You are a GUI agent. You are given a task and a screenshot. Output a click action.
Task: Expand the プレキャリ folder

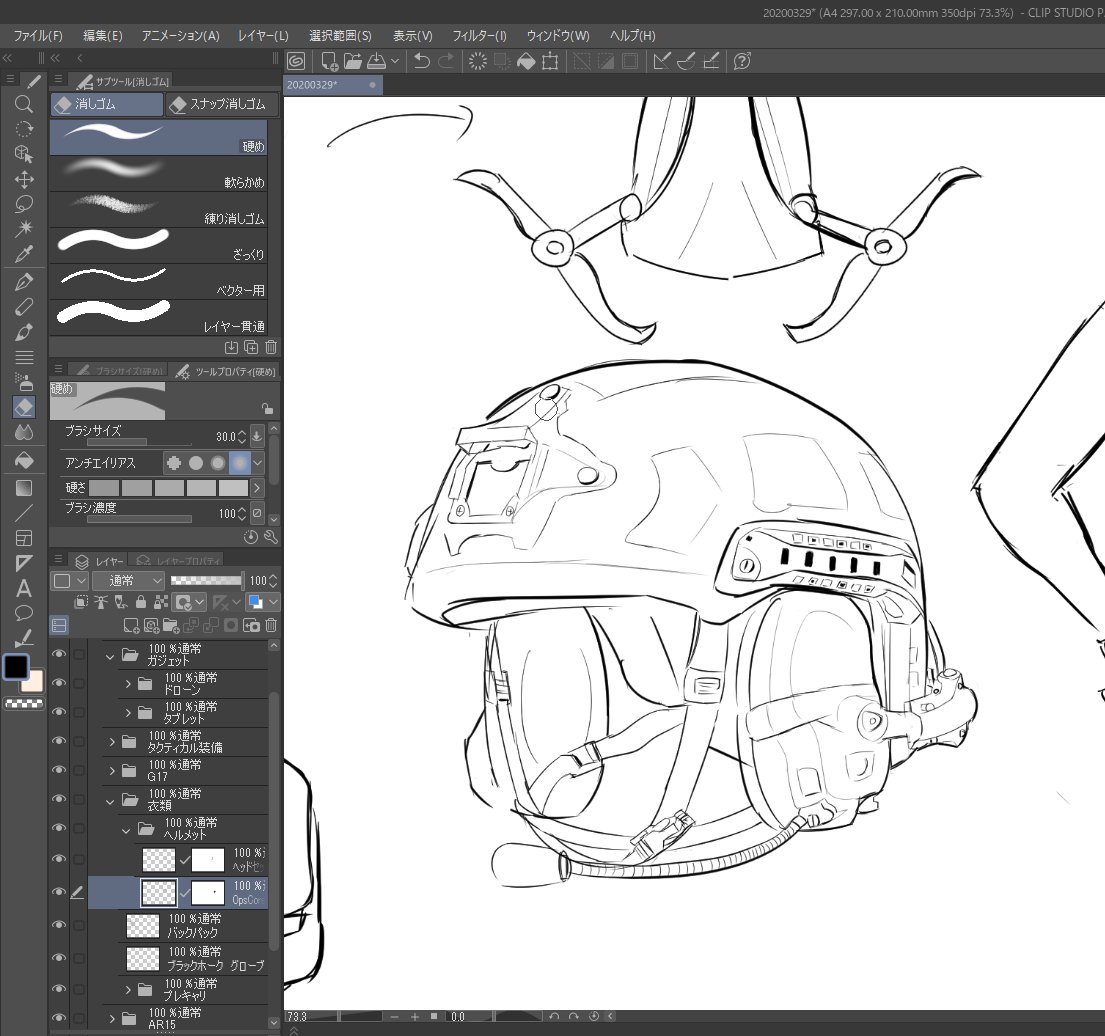point(128,989)
